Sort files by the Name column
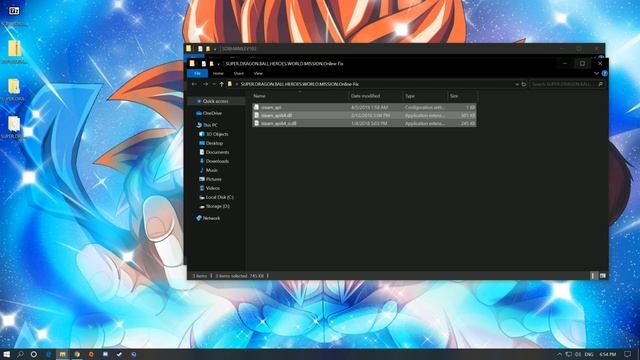This screenshot has width=640, height=360. tap(259, 96)
